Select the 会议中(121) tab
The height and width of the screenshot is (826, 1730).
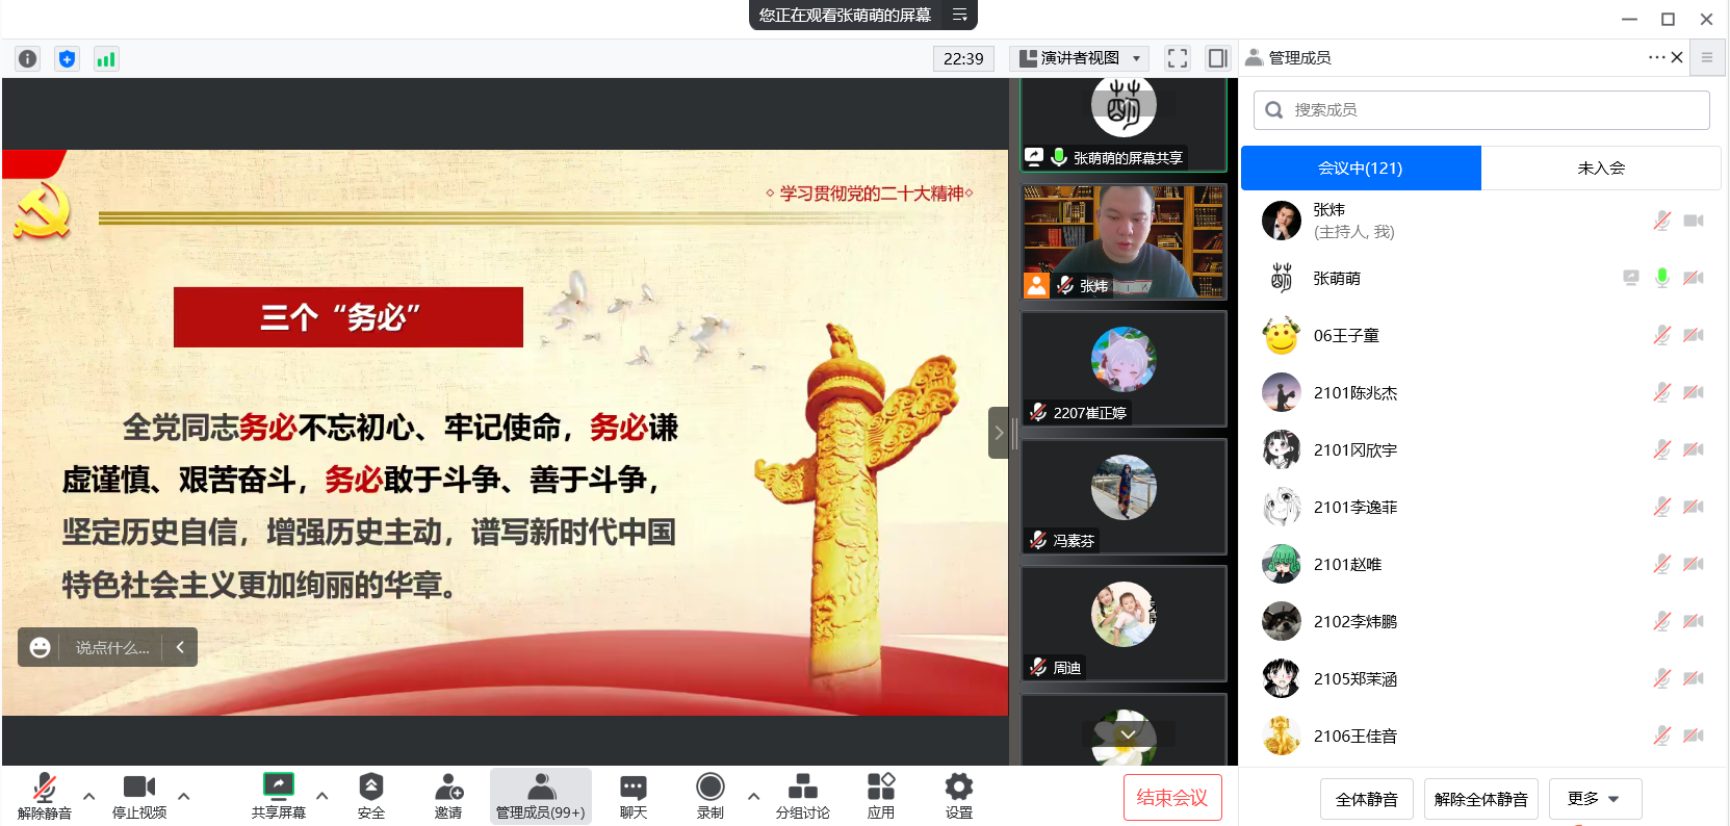(1360, 168)
